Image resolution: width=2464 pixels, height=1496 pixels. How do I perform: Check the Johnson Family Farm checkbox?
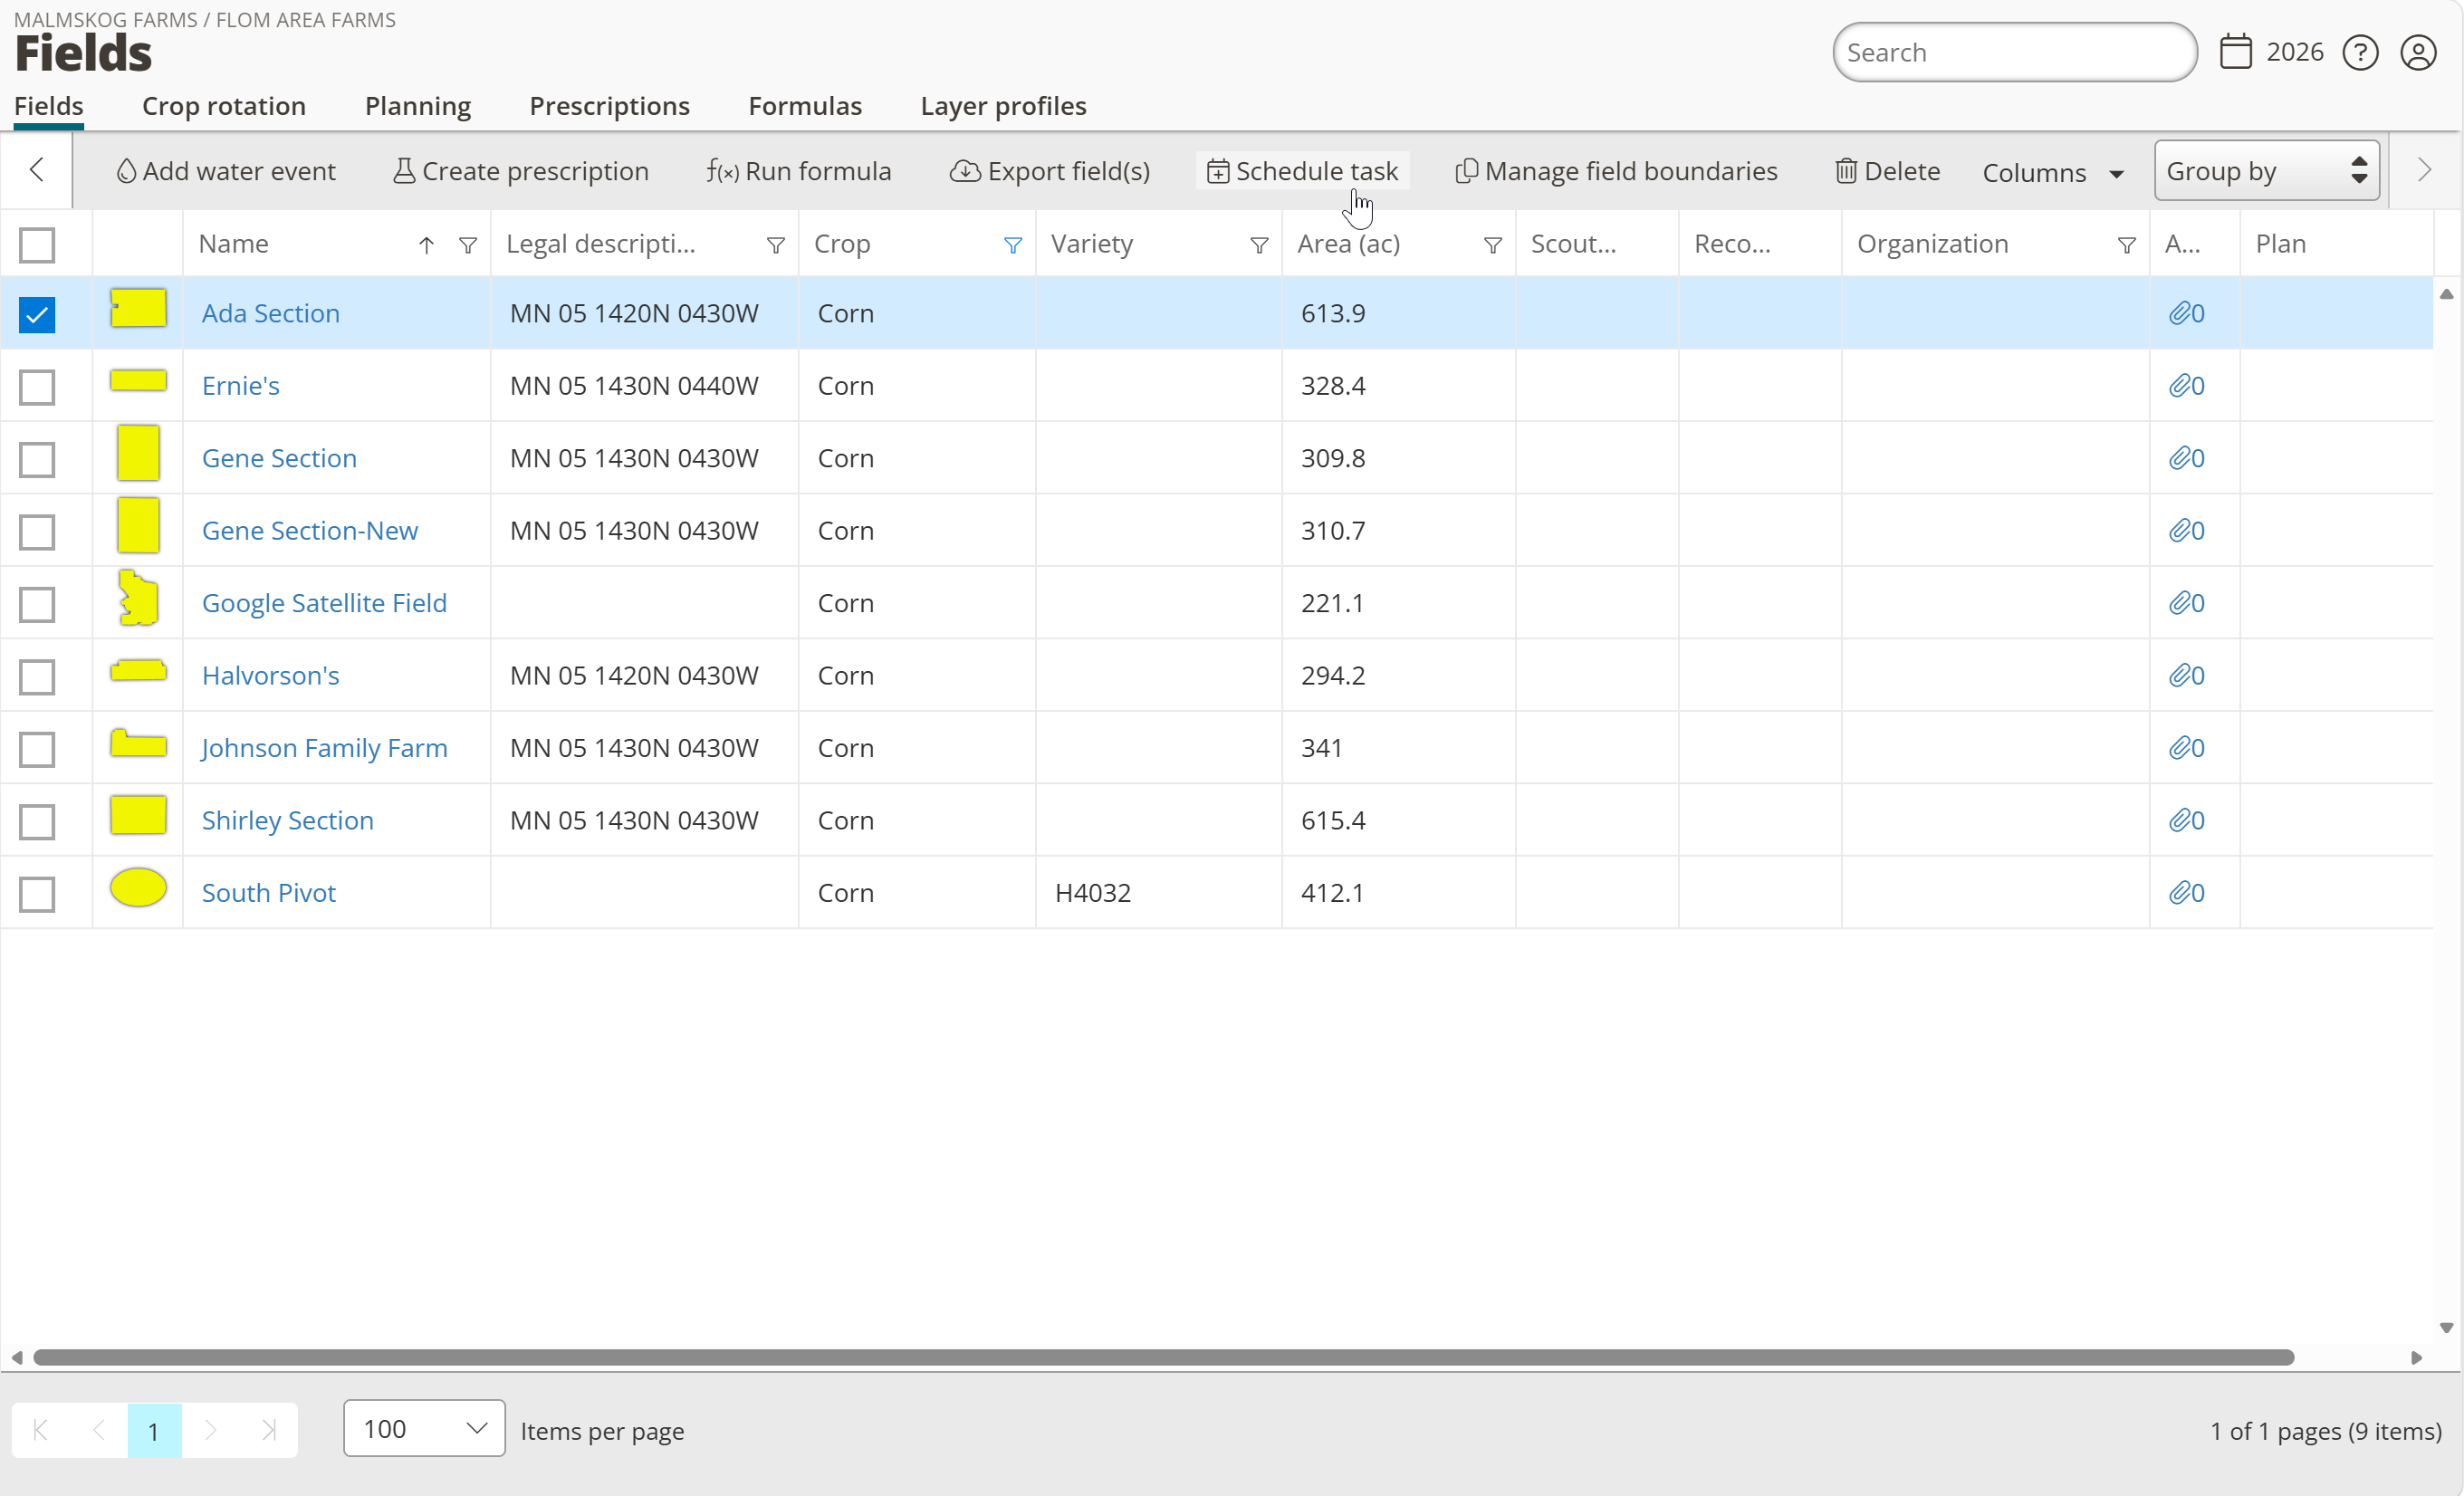37,750
